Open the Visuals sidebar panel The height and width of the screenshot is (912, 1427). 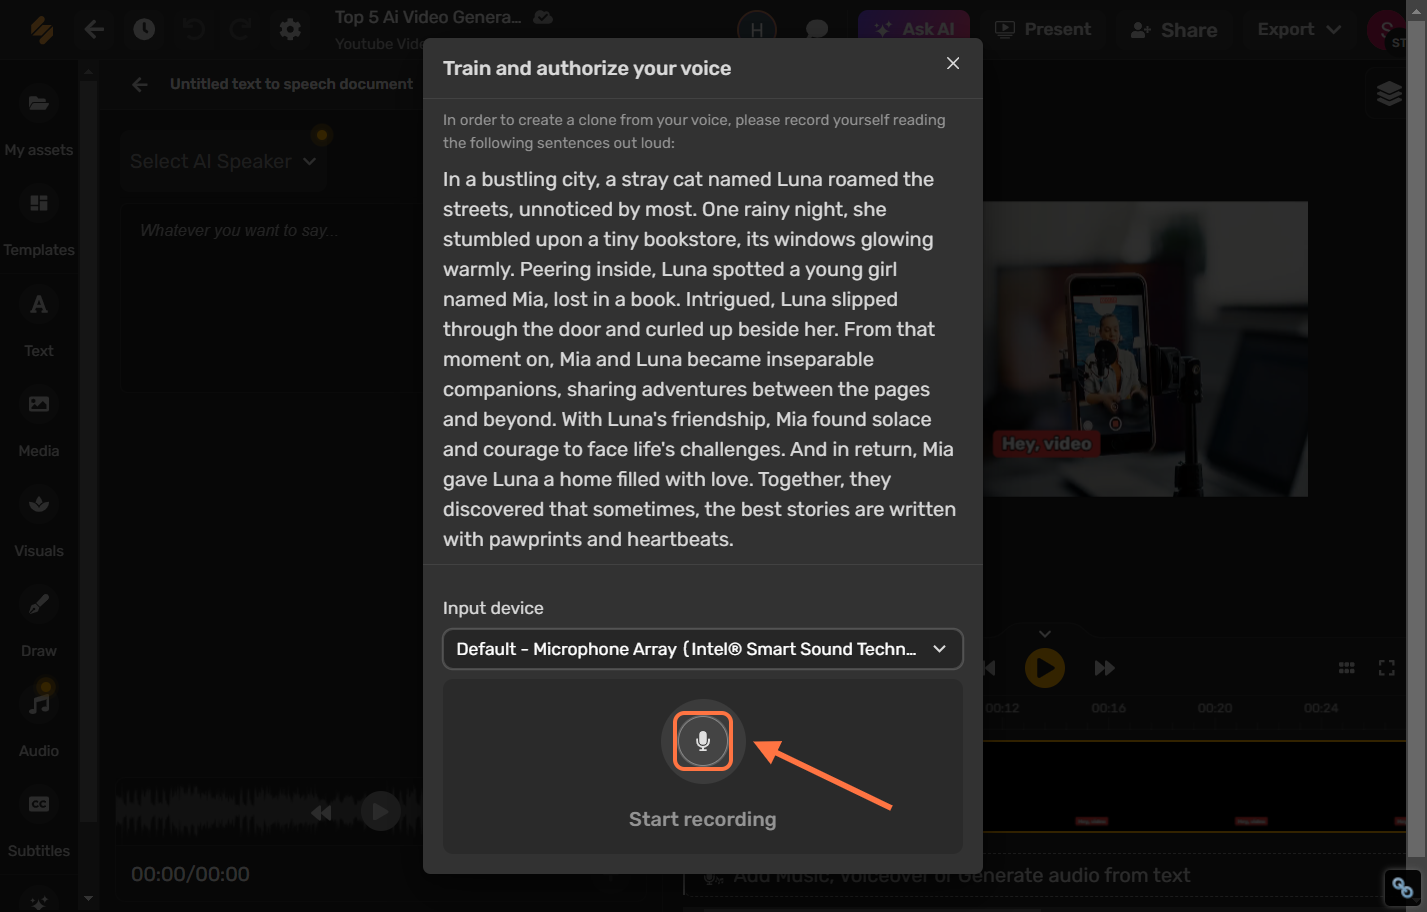(x=39, y=524)
